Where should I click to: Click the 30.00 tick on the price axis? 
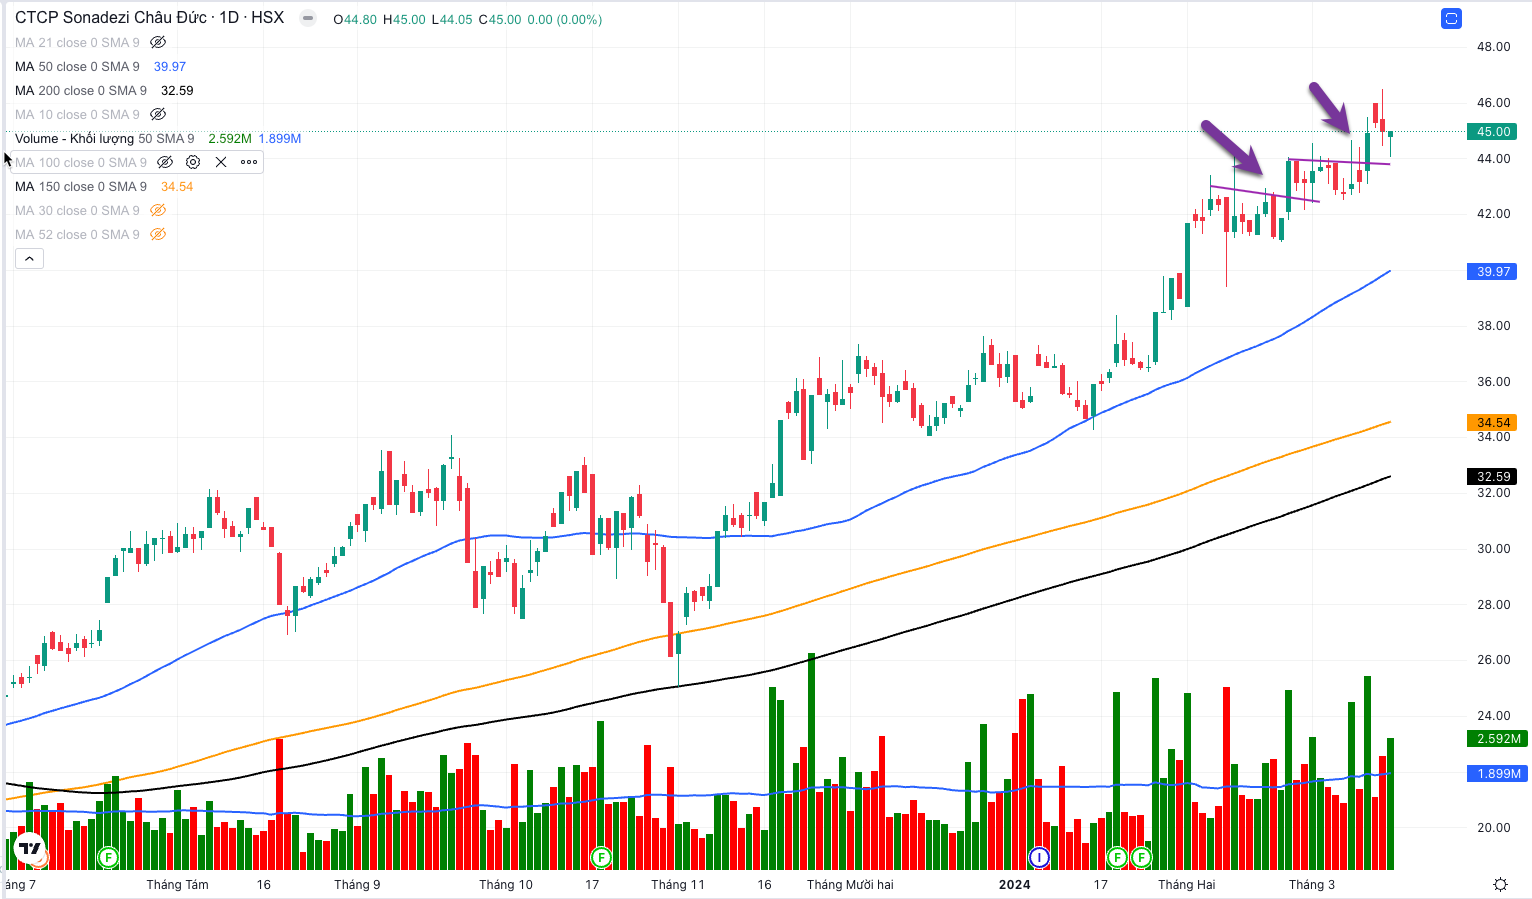pos(1493,548)
